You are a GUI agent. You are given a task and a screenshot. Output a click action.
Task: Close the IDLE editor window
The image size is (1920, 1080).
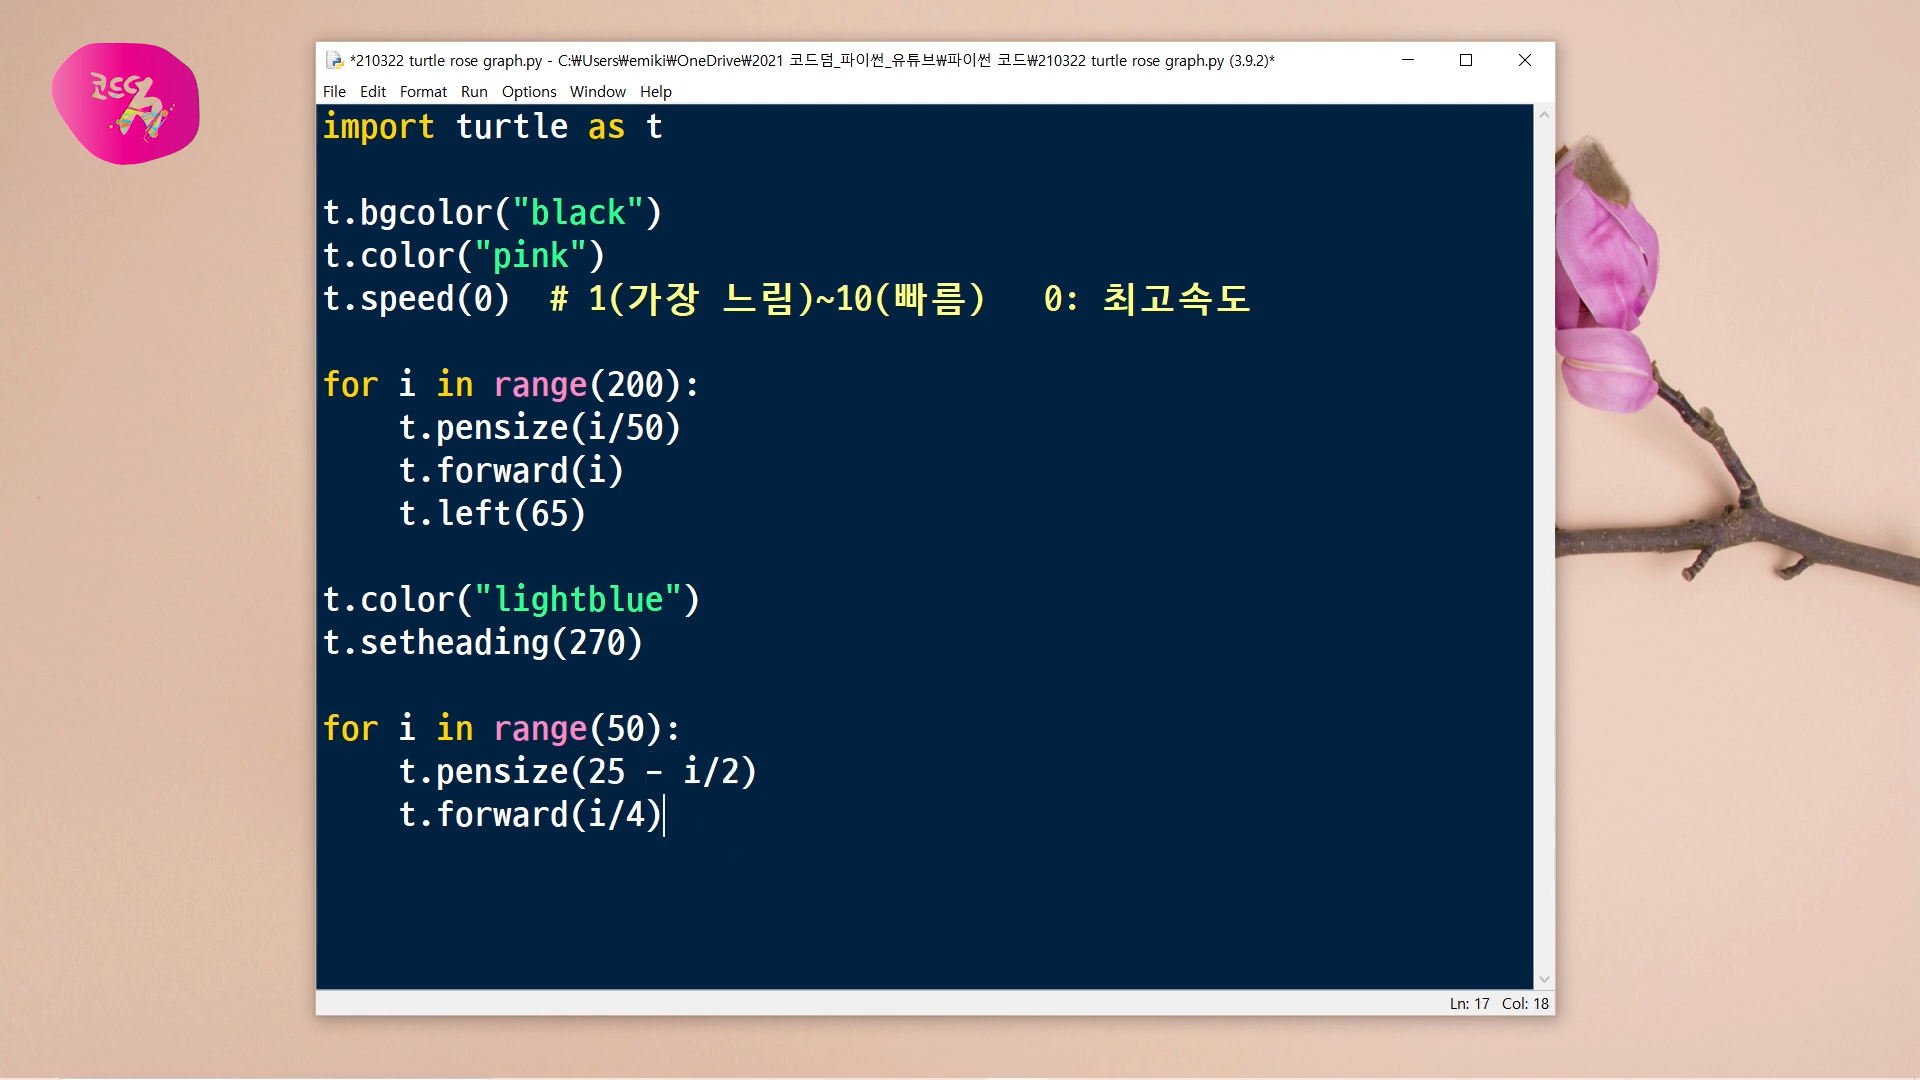coord(1524,60)
